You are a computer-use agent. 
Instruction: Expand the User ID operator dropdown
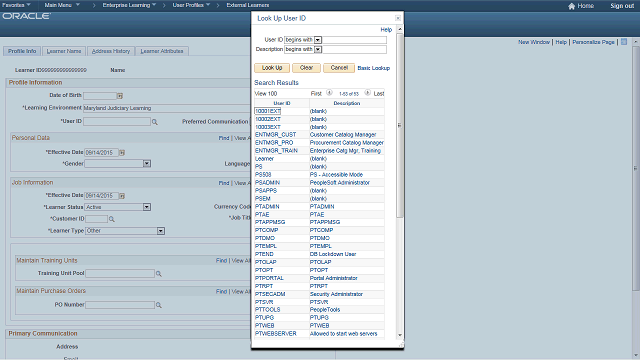tap(318, 40)
